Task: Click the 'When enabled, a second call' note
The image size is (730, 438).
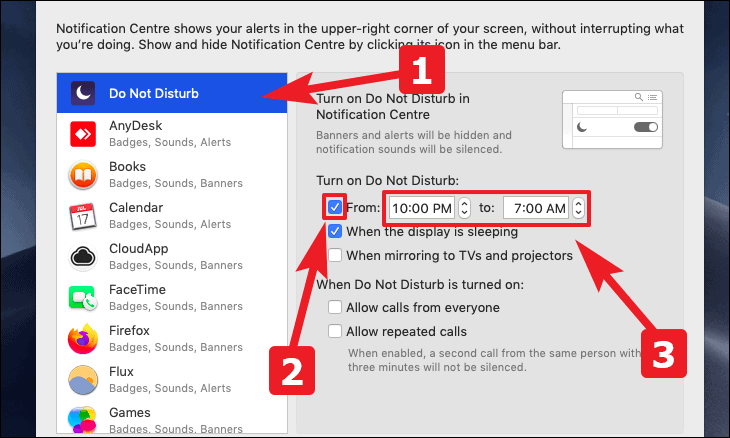Action: (494, 360)
